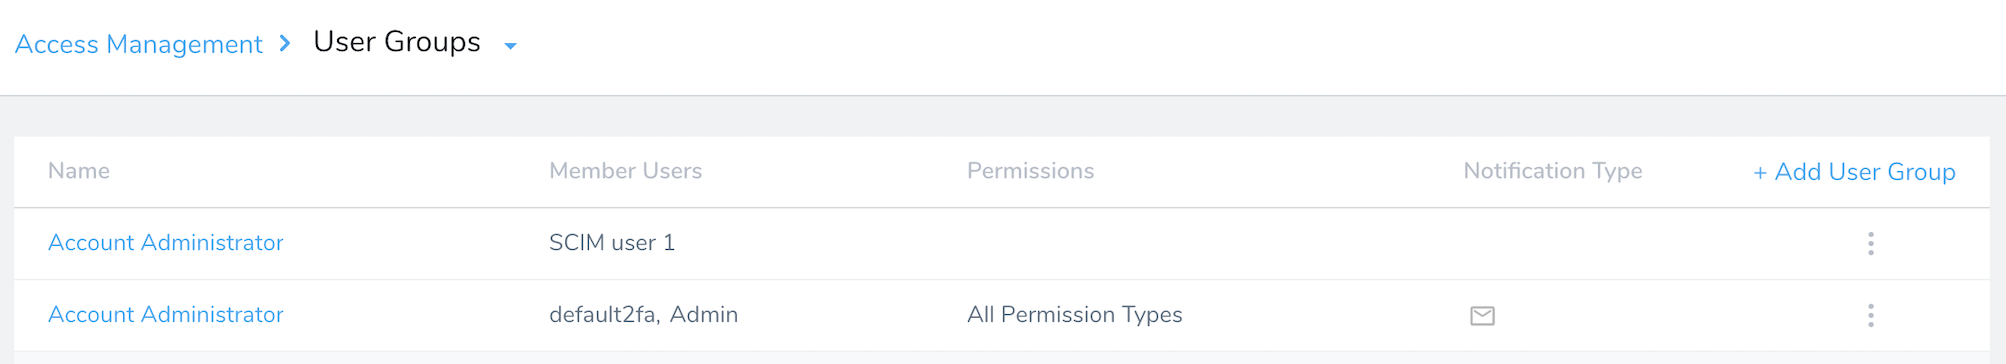Open options menu for default2fa, Admin group
Viewport: 2006px width, 364px height.
tap(1870, 315)
